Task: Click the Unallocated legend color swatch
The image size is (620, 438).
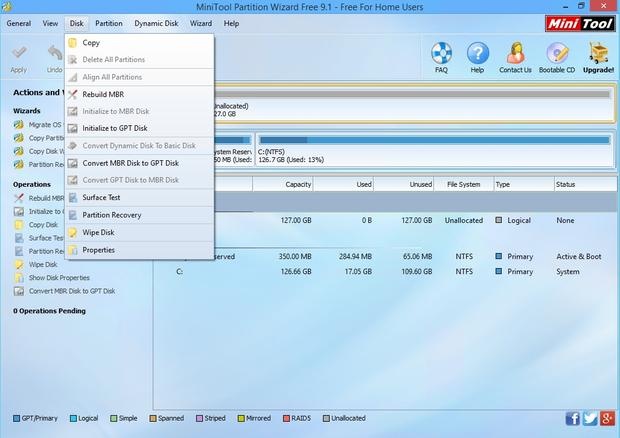Action: pos(325,418)
